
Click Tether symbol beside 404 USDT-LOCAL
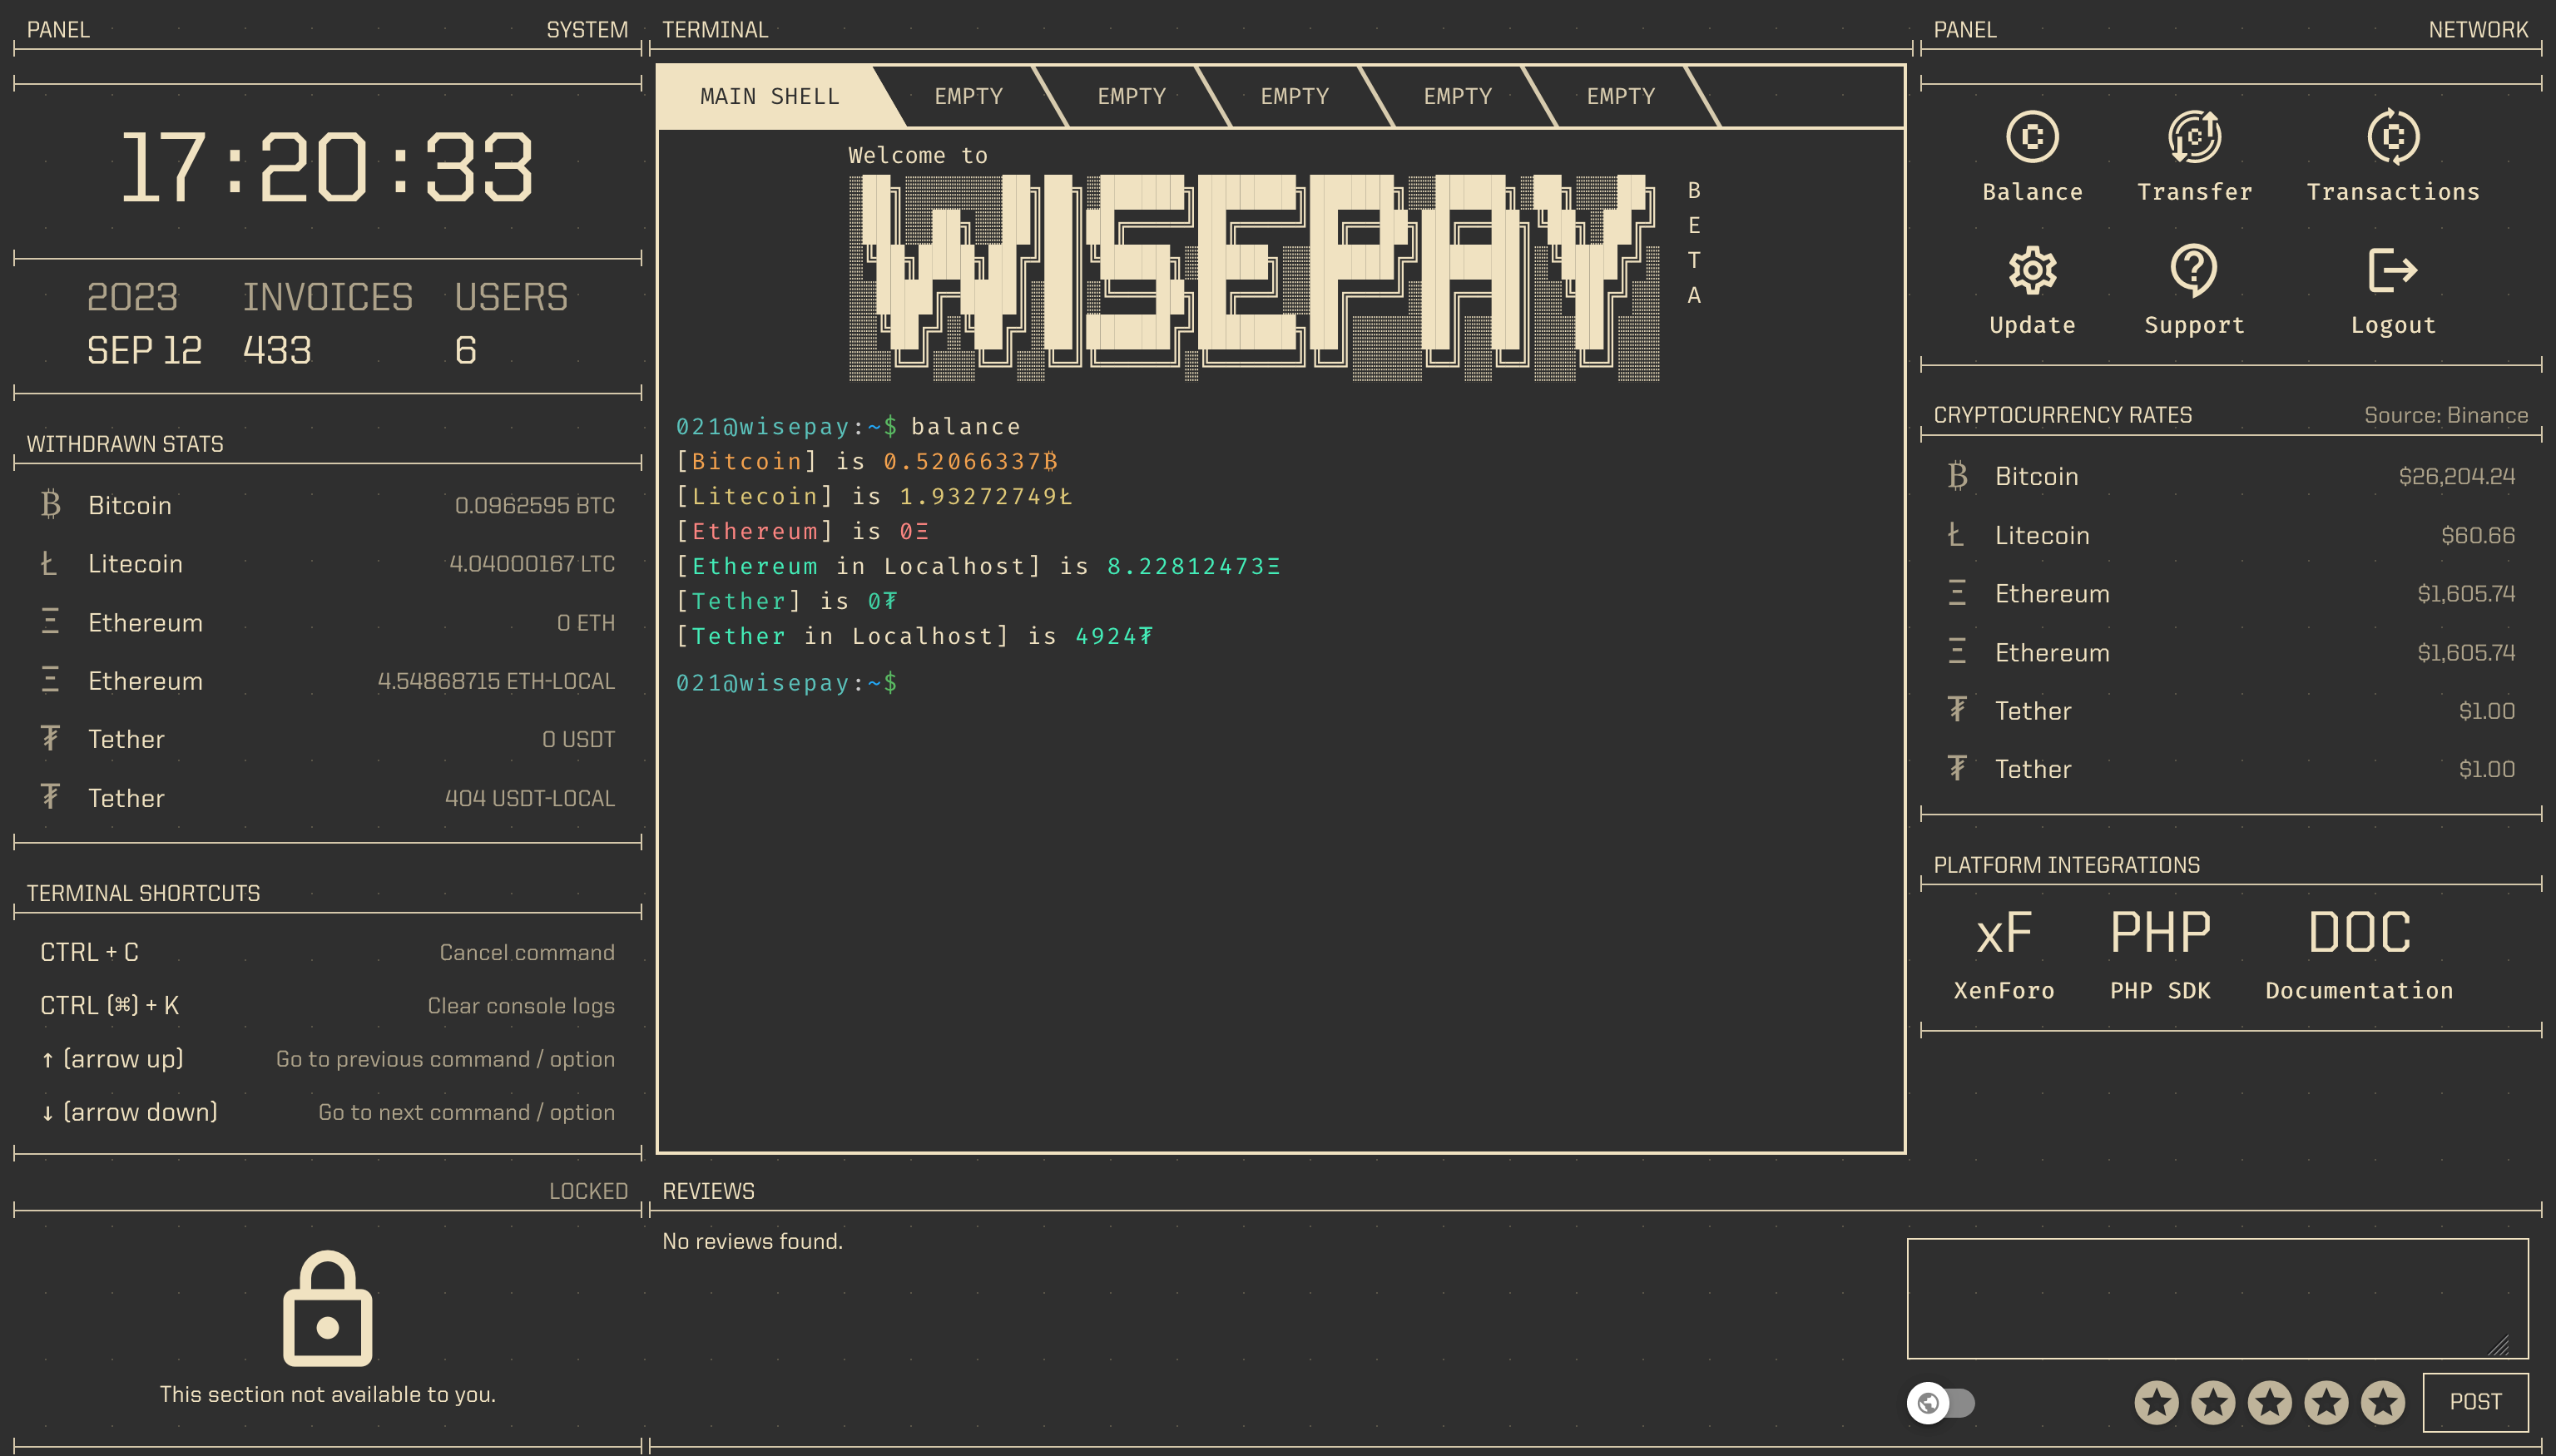[x=50, y=797]
